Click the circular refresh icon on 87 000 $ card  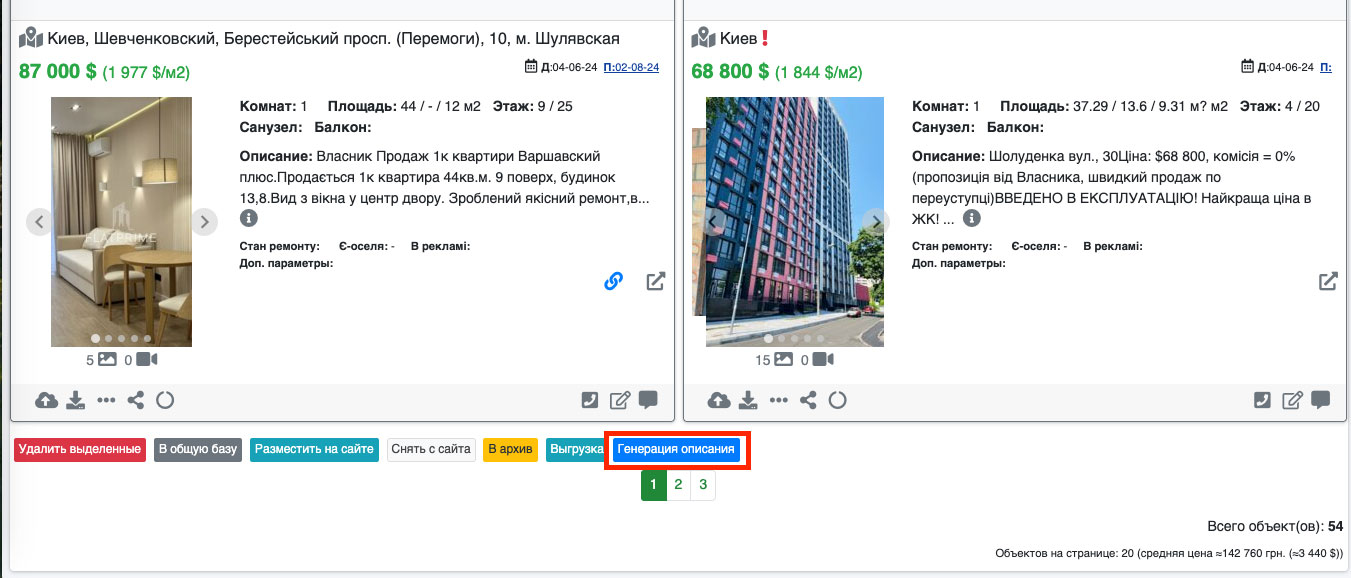[x=166, y=401]
